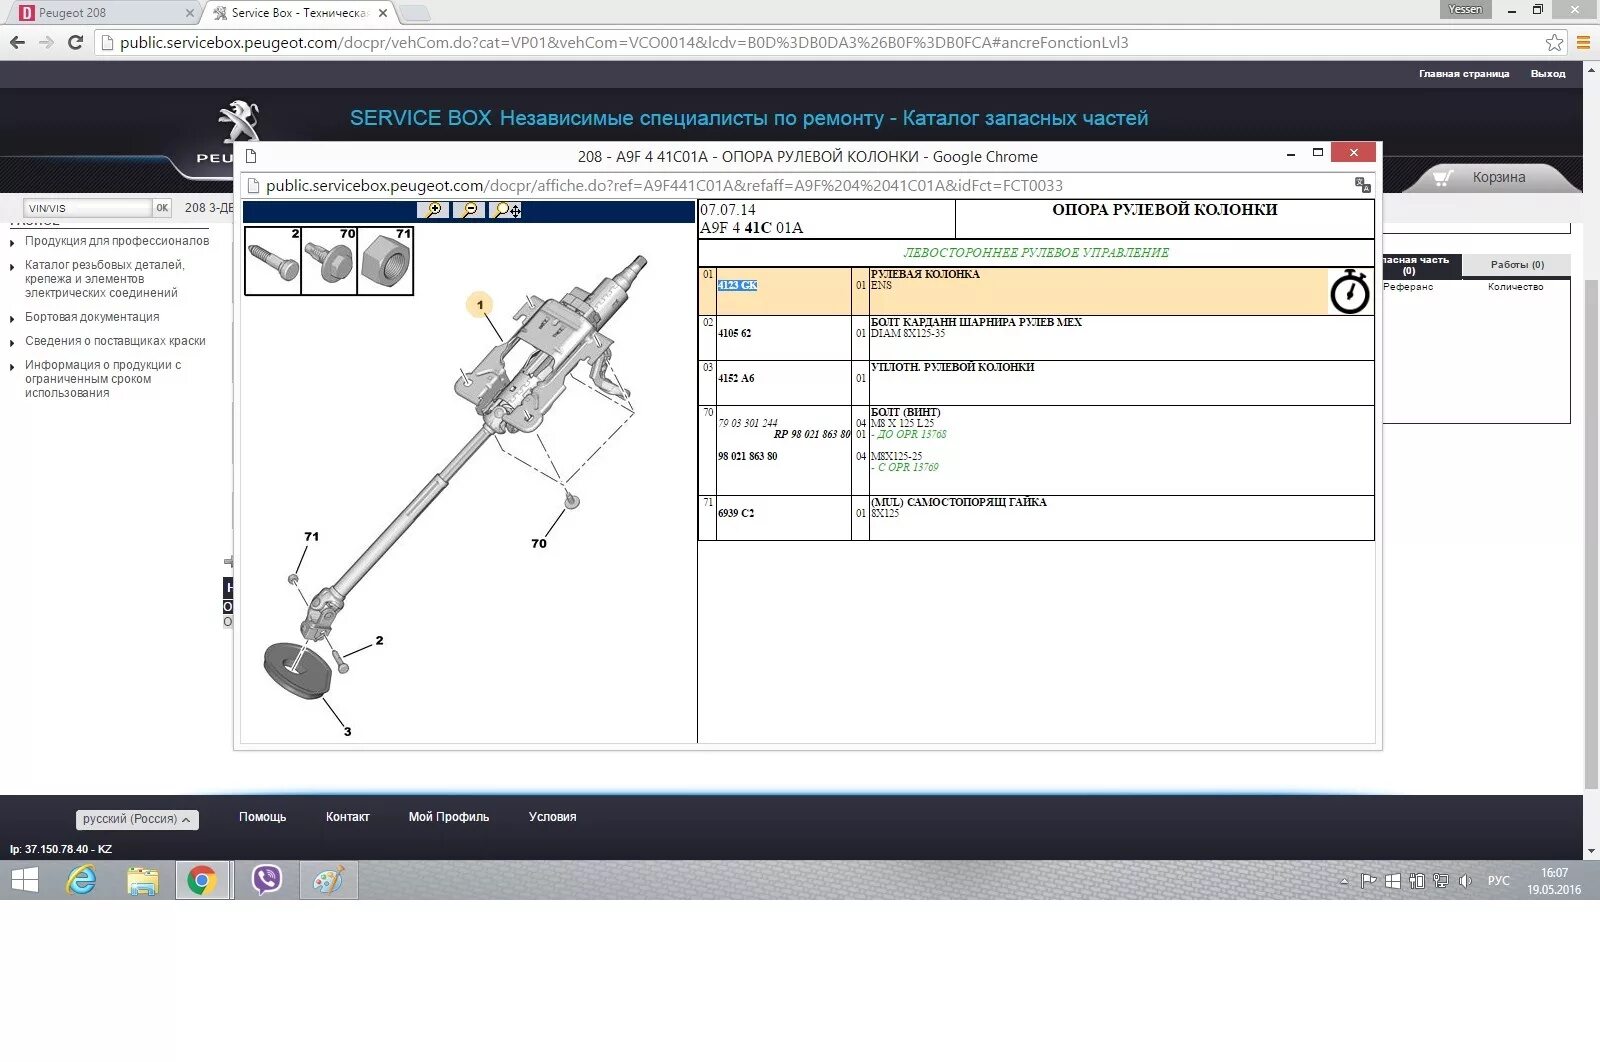Image resolution: width=1600 pixels, height=1062 pixels.
Task: Open the bolt thumbnail numbered 2
Action: pos(273,260)
